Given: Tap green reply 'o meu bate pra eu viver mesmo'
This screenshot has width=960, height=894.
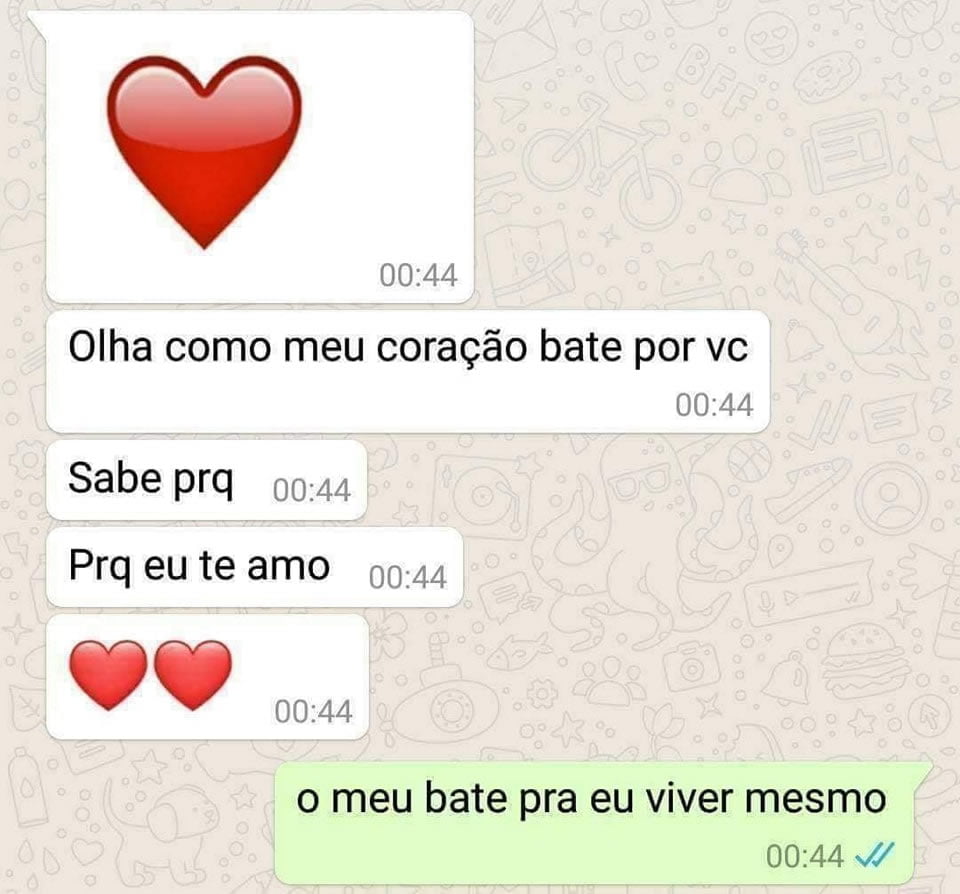Looking at the screenshot, I should click(x=603, y=822).
